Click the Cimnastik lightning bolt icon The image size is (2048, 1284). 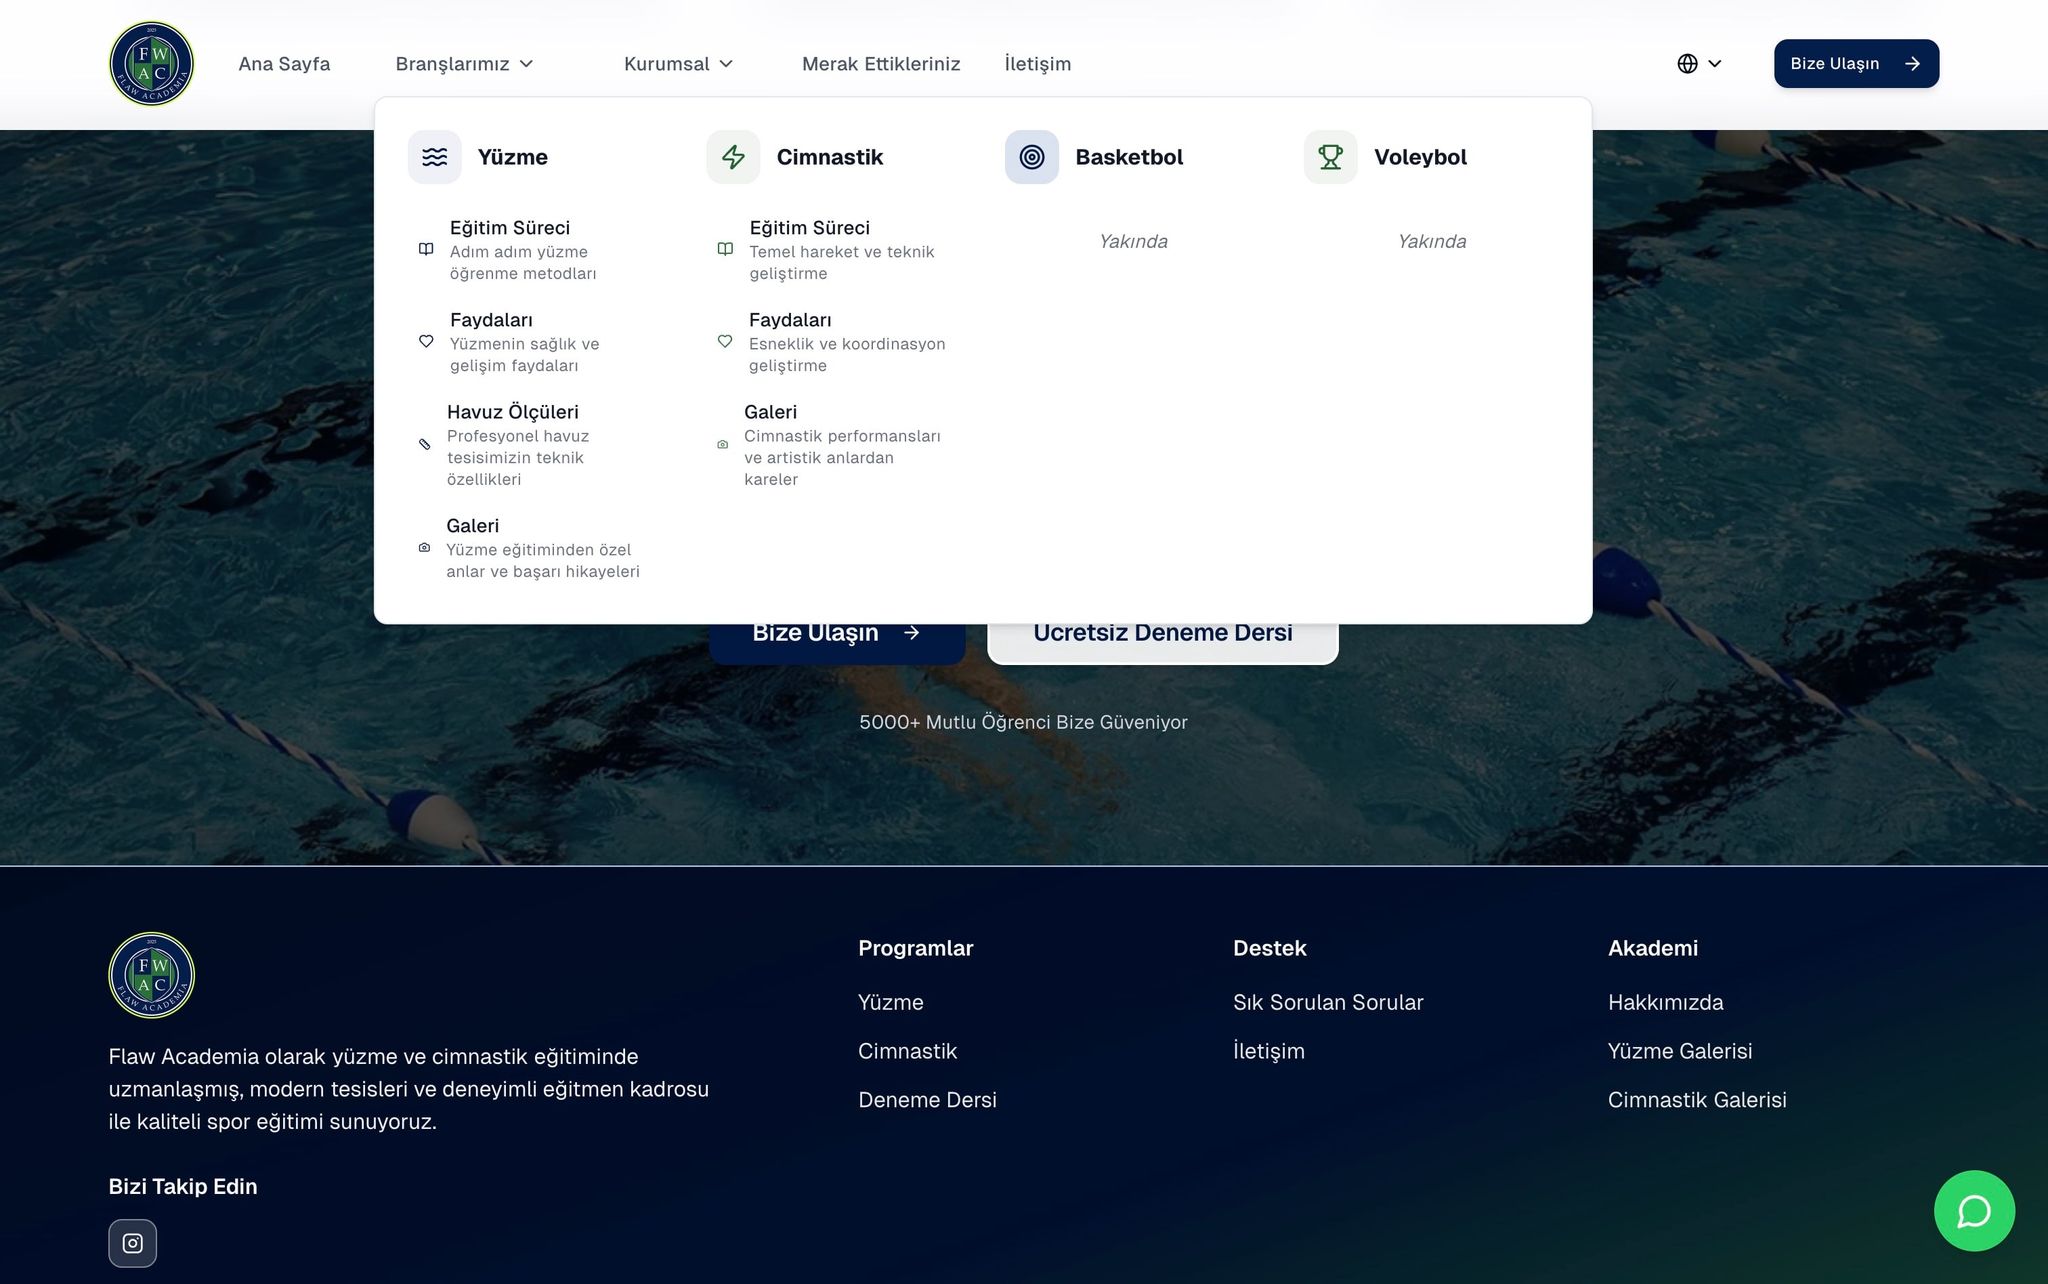[733, 157]
